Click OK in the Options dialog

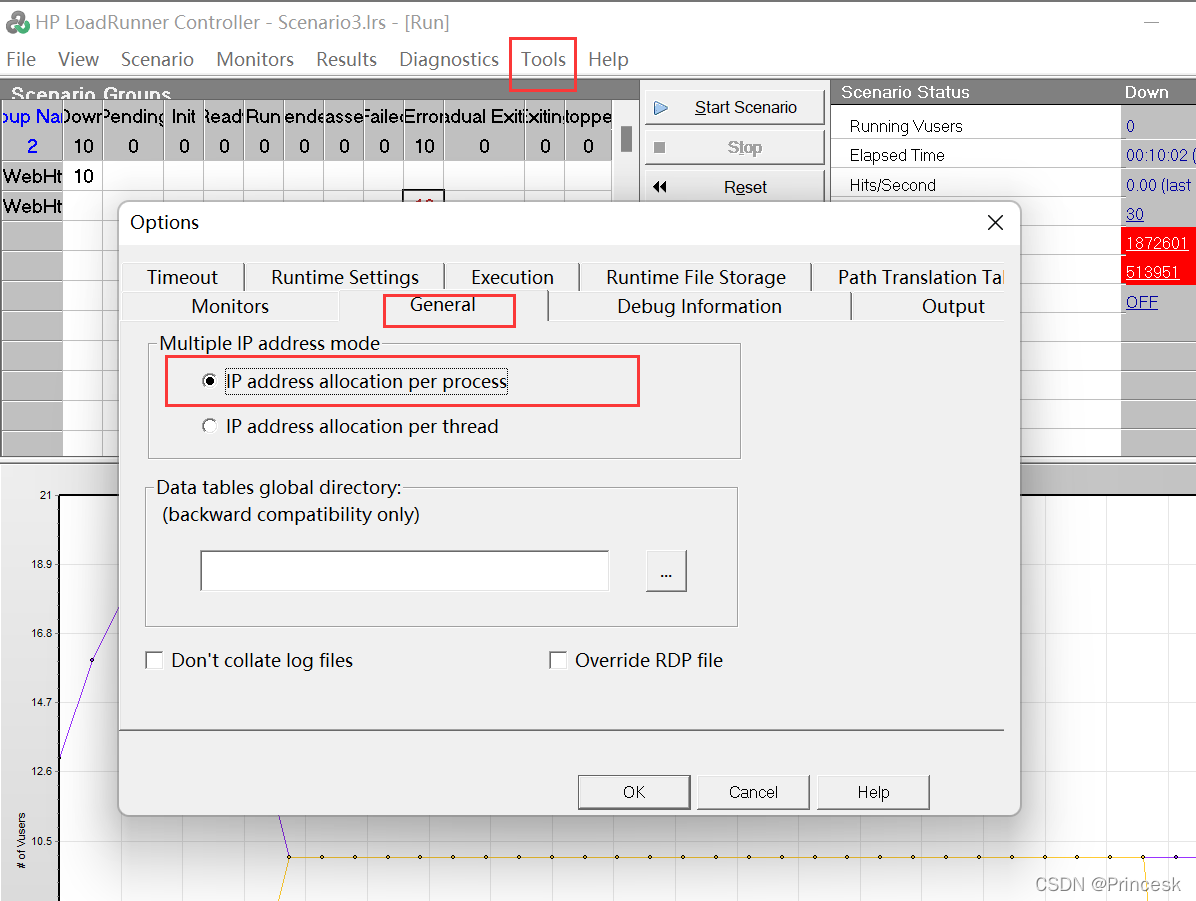[634, 792]
